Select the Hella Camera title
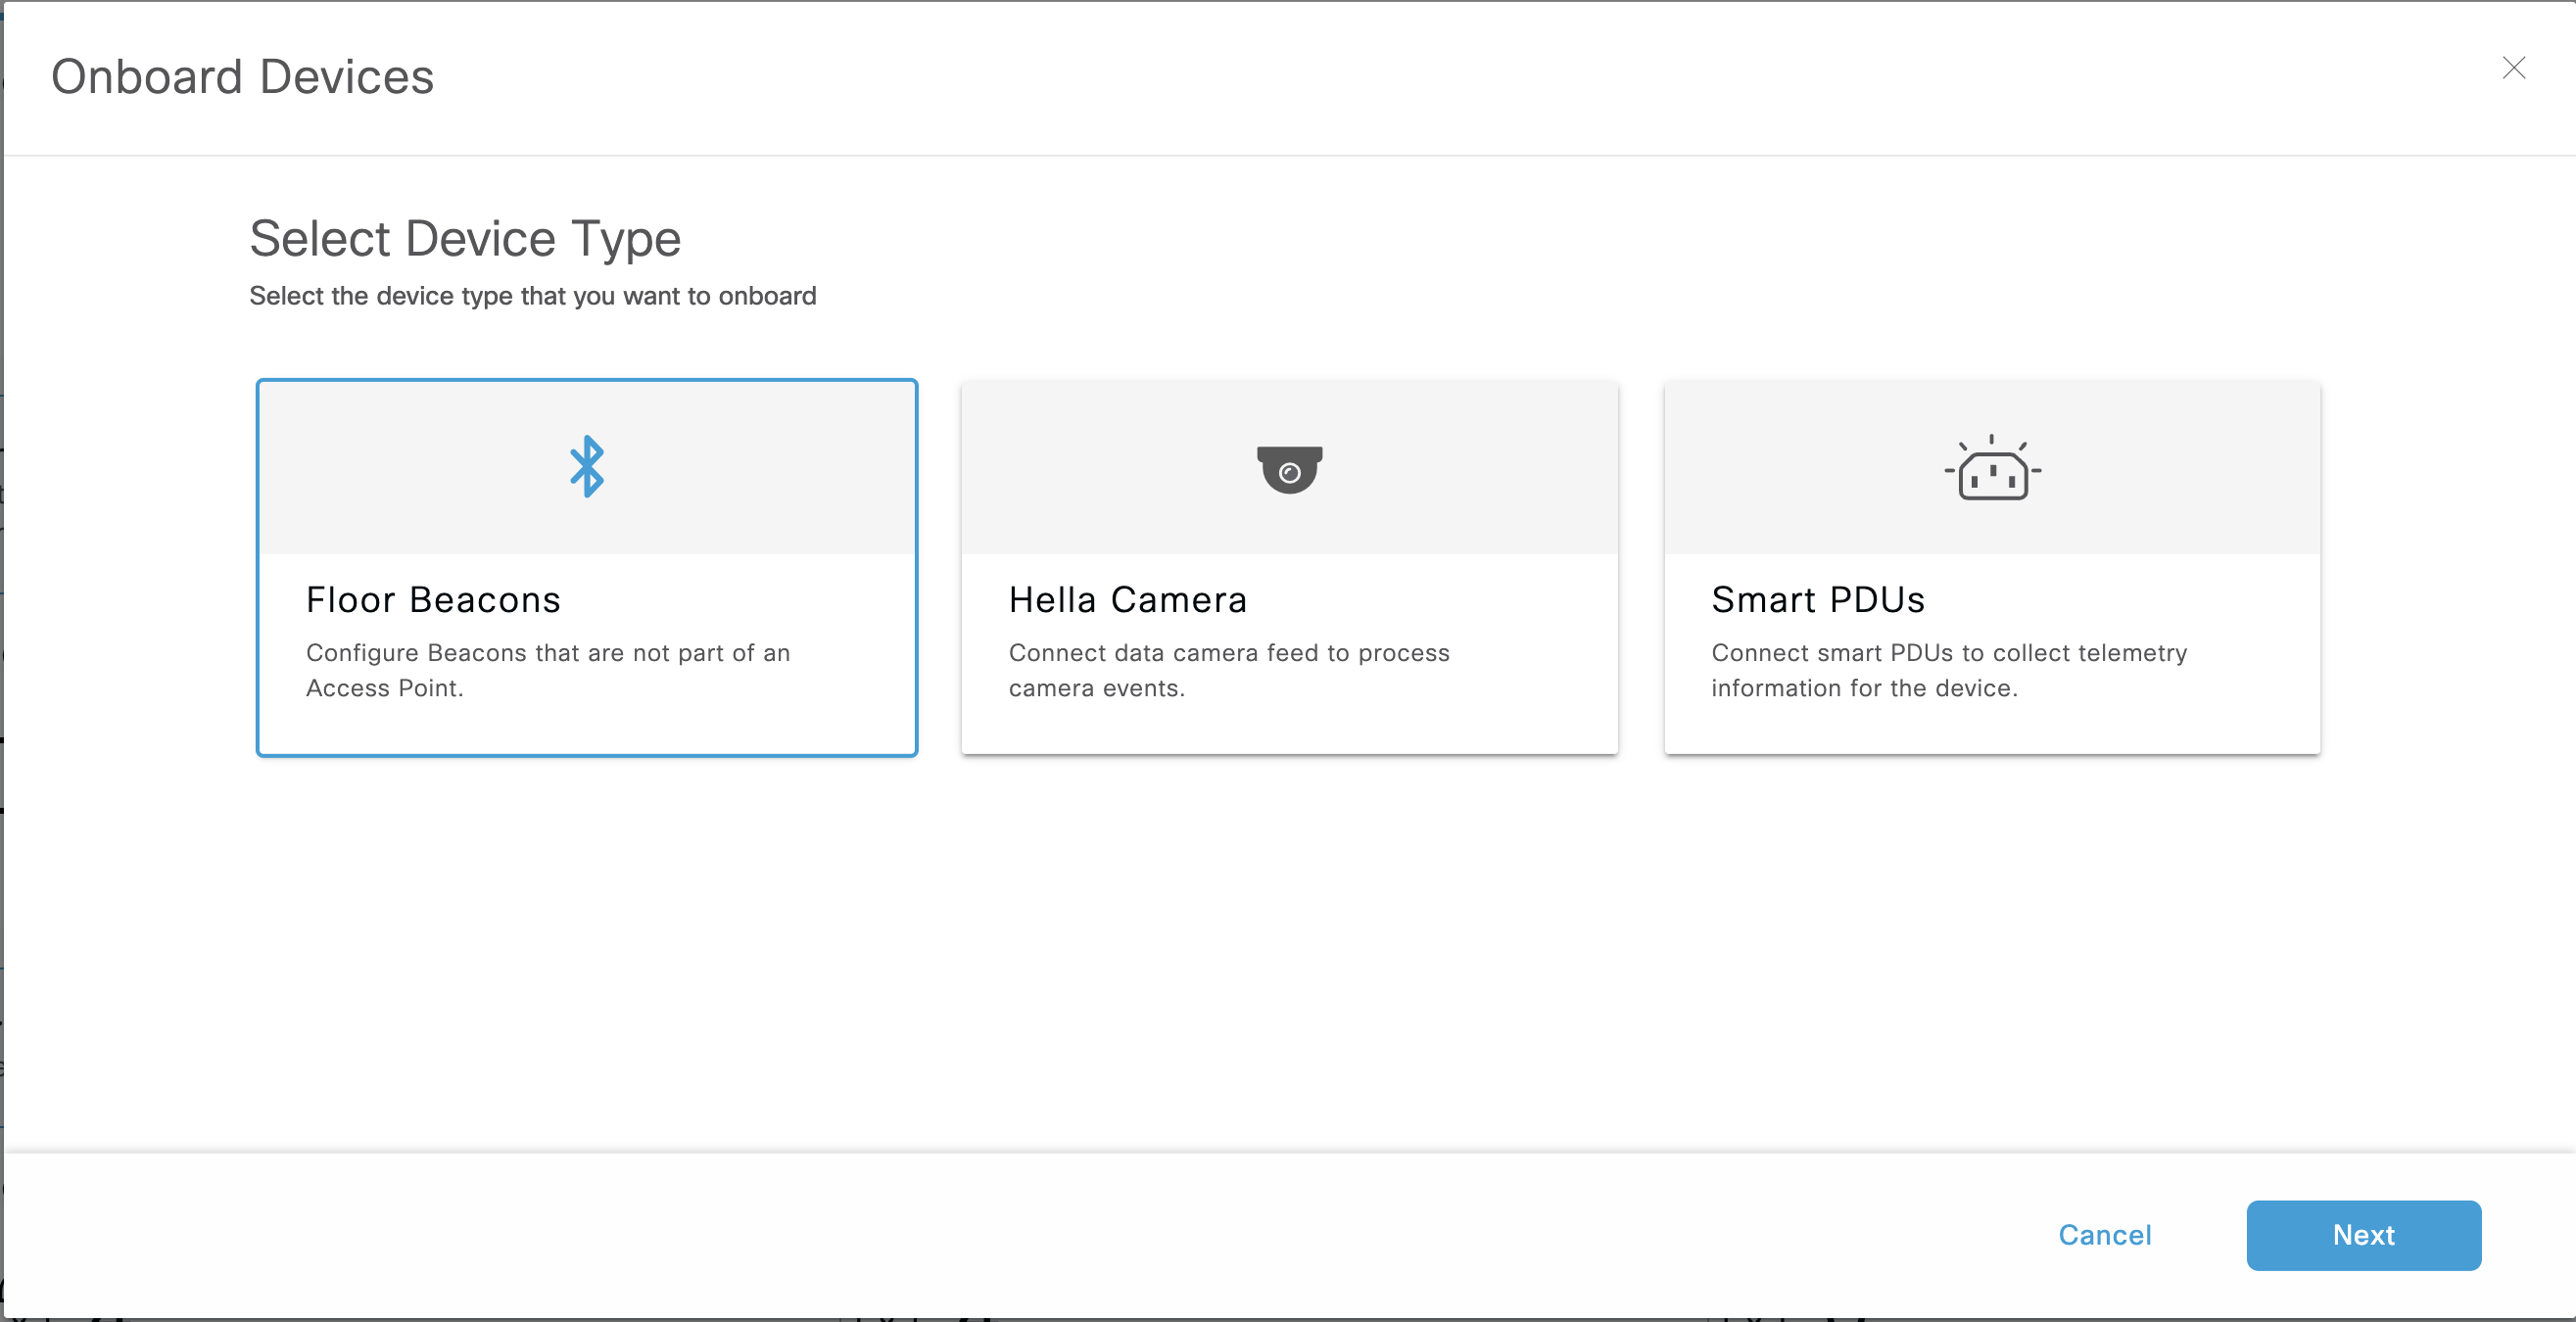The image size is (2576, 1322). point(1127,600)
